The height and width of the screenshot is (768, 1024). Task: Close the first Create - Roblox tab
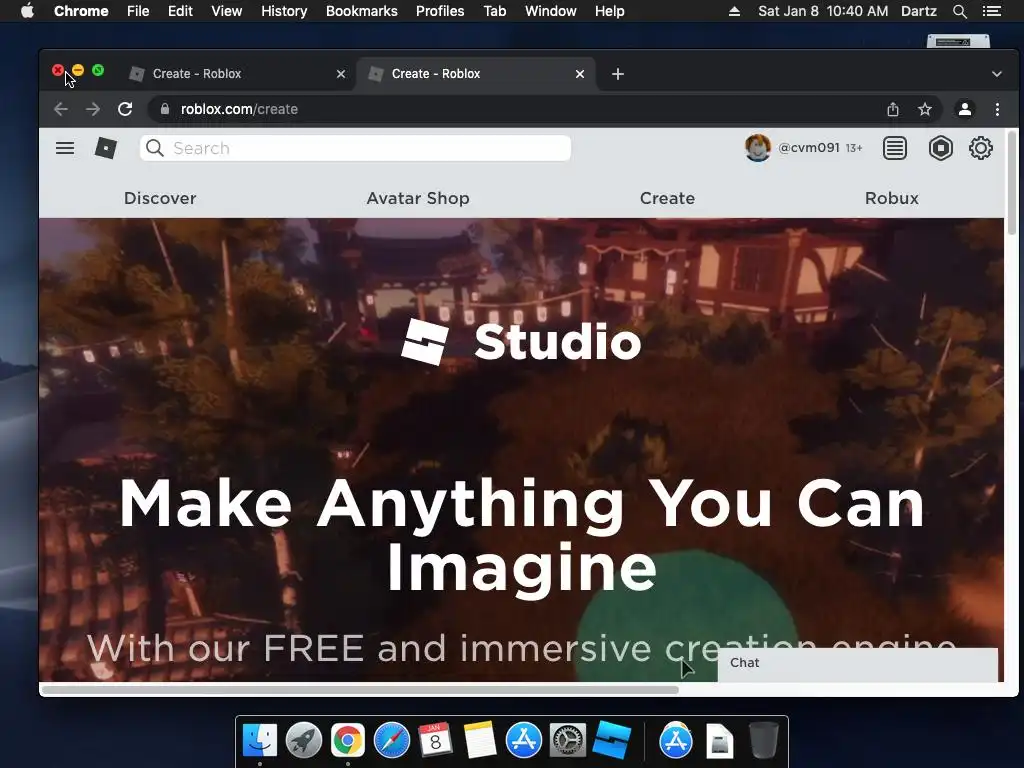[x=340, y=74]
